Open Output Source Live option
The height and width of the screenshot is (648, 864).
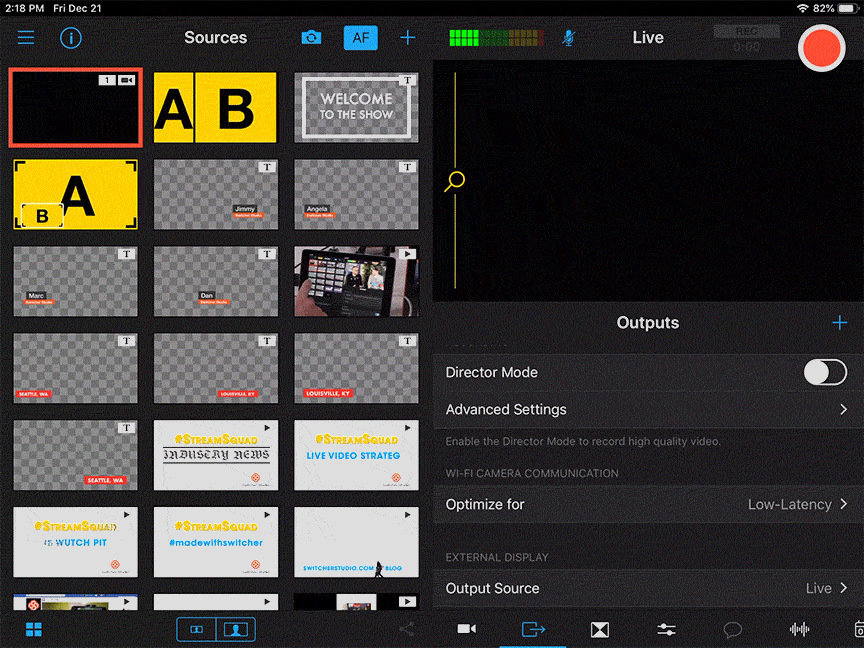click(x=646, y=588)
